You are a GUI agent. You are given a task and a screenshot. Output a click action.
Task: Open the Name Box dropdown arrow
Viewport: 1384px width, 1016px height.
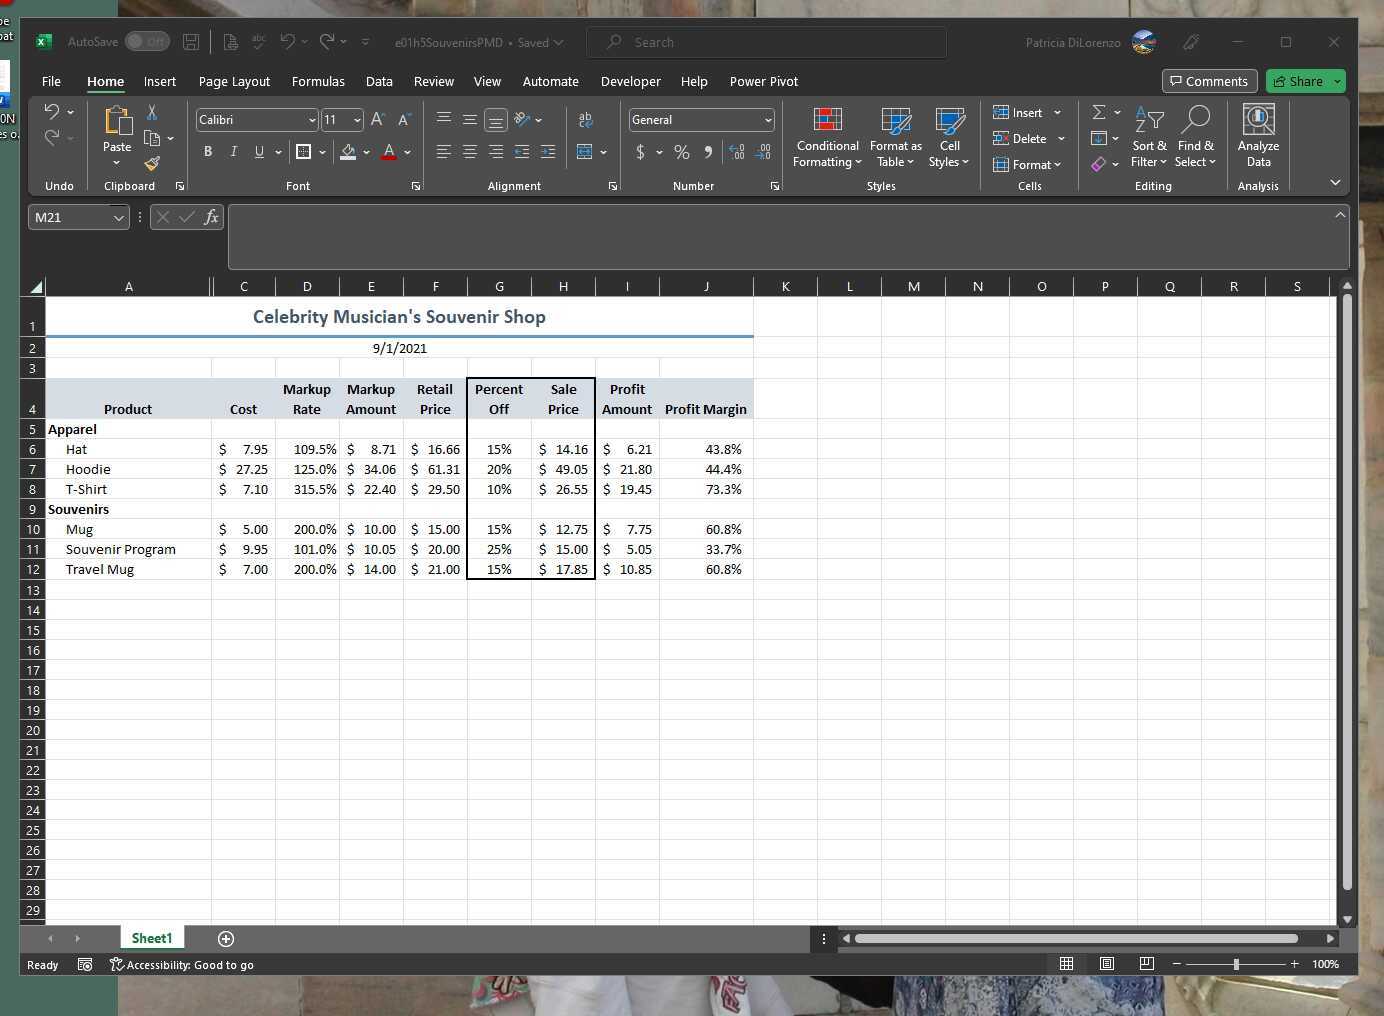tap(118, 217)
